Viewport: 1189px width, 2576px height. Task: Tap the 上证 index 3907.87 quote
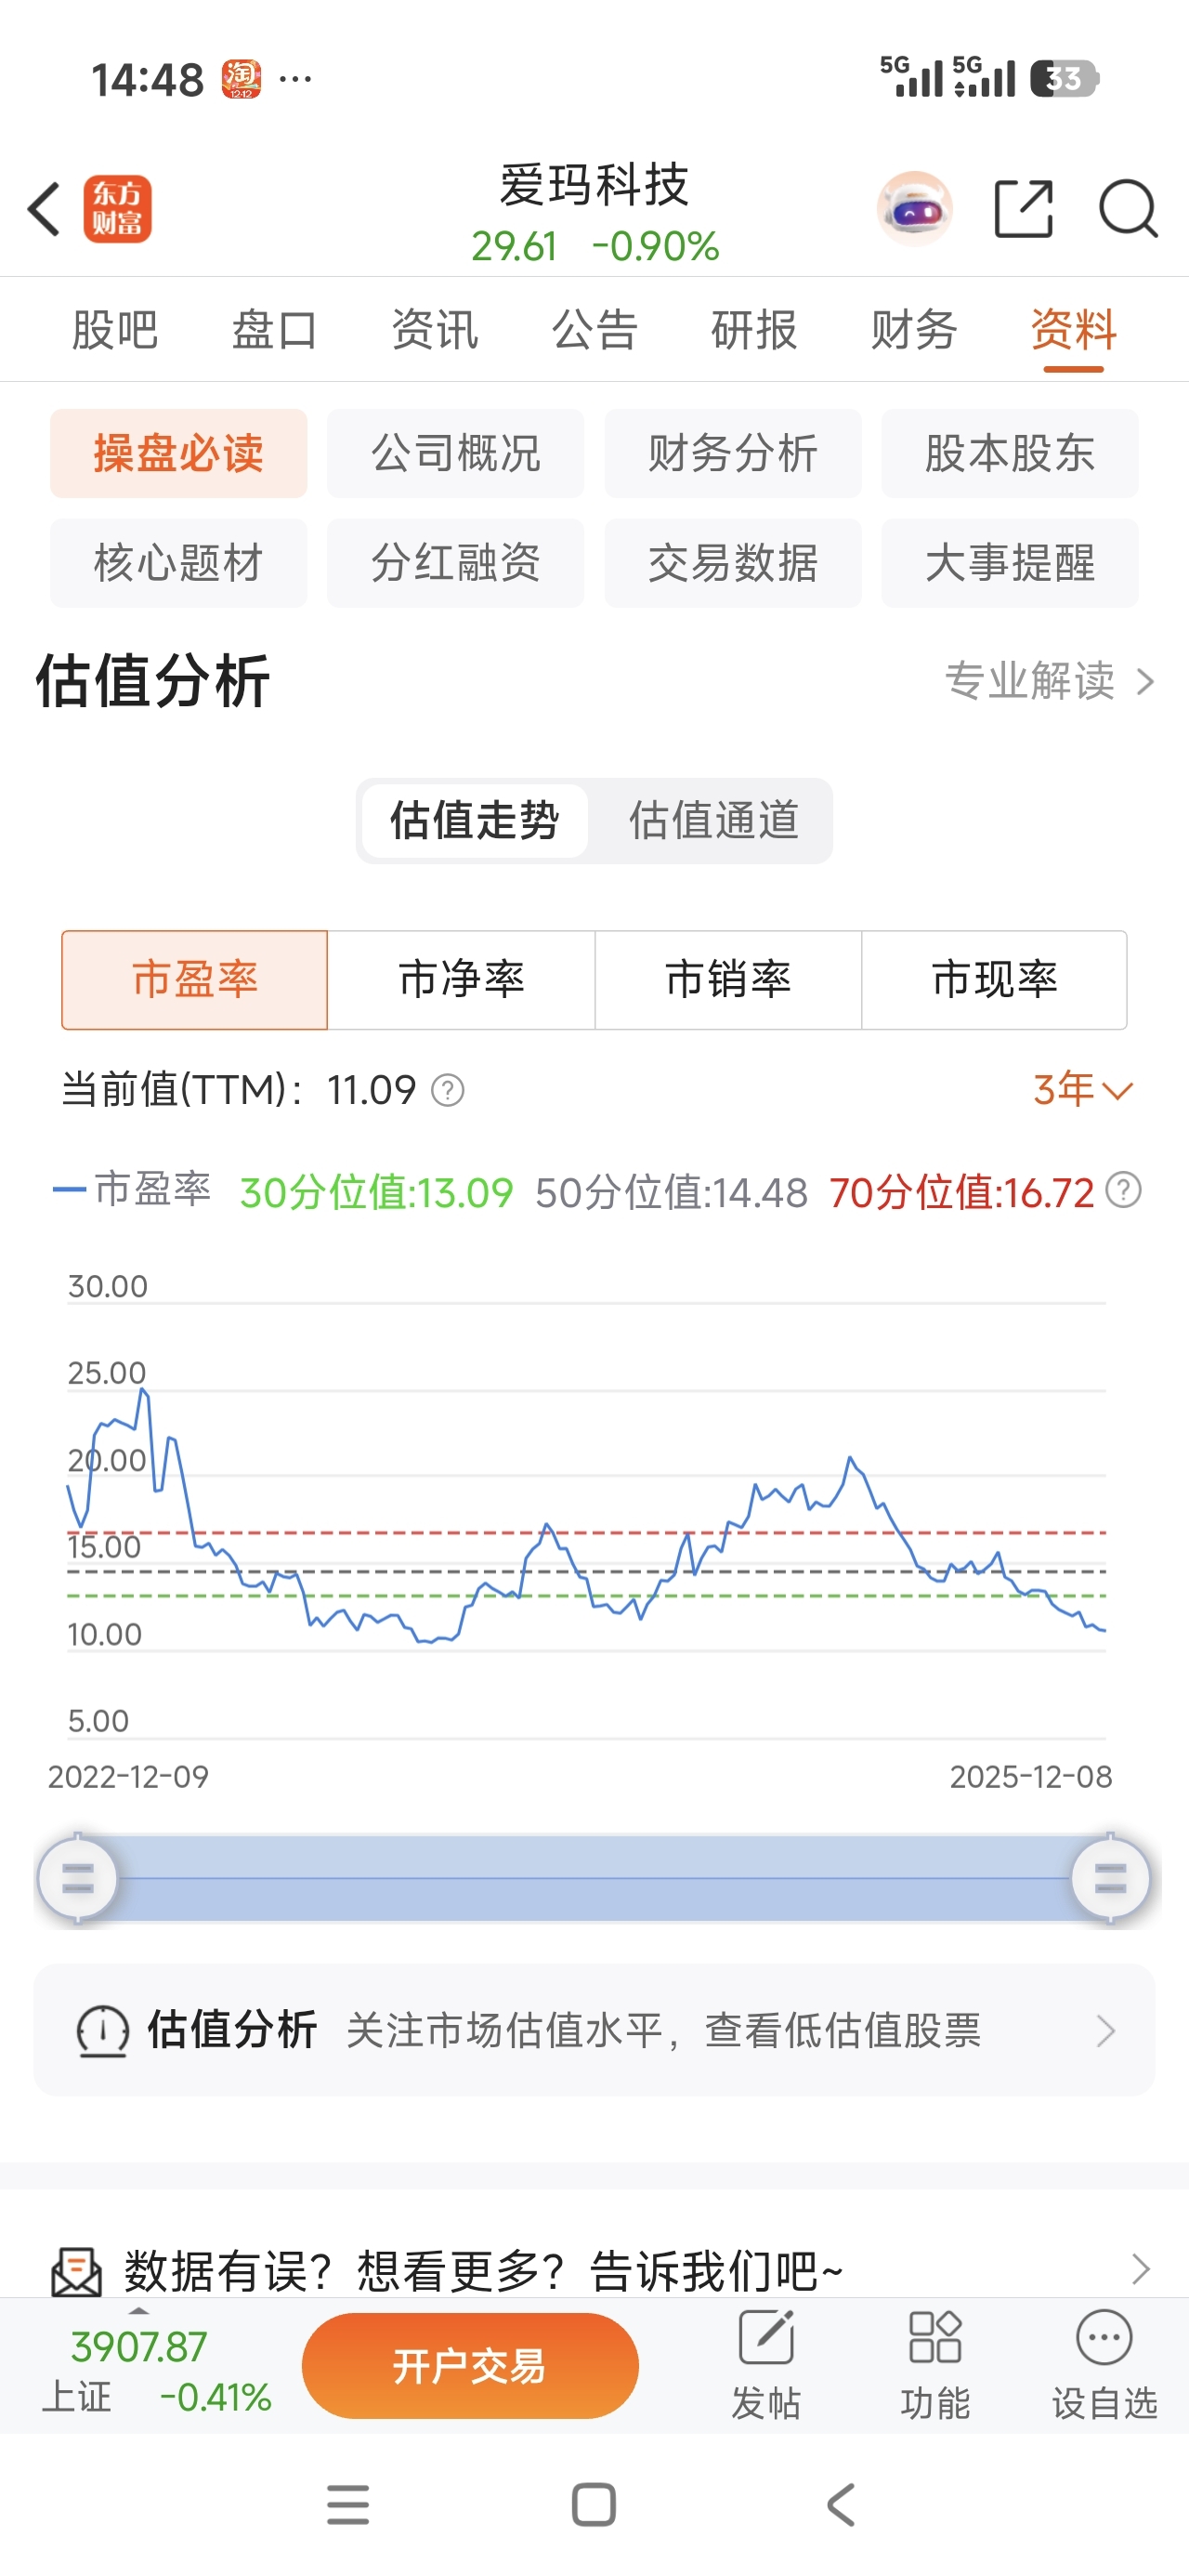click(156, 2371)
